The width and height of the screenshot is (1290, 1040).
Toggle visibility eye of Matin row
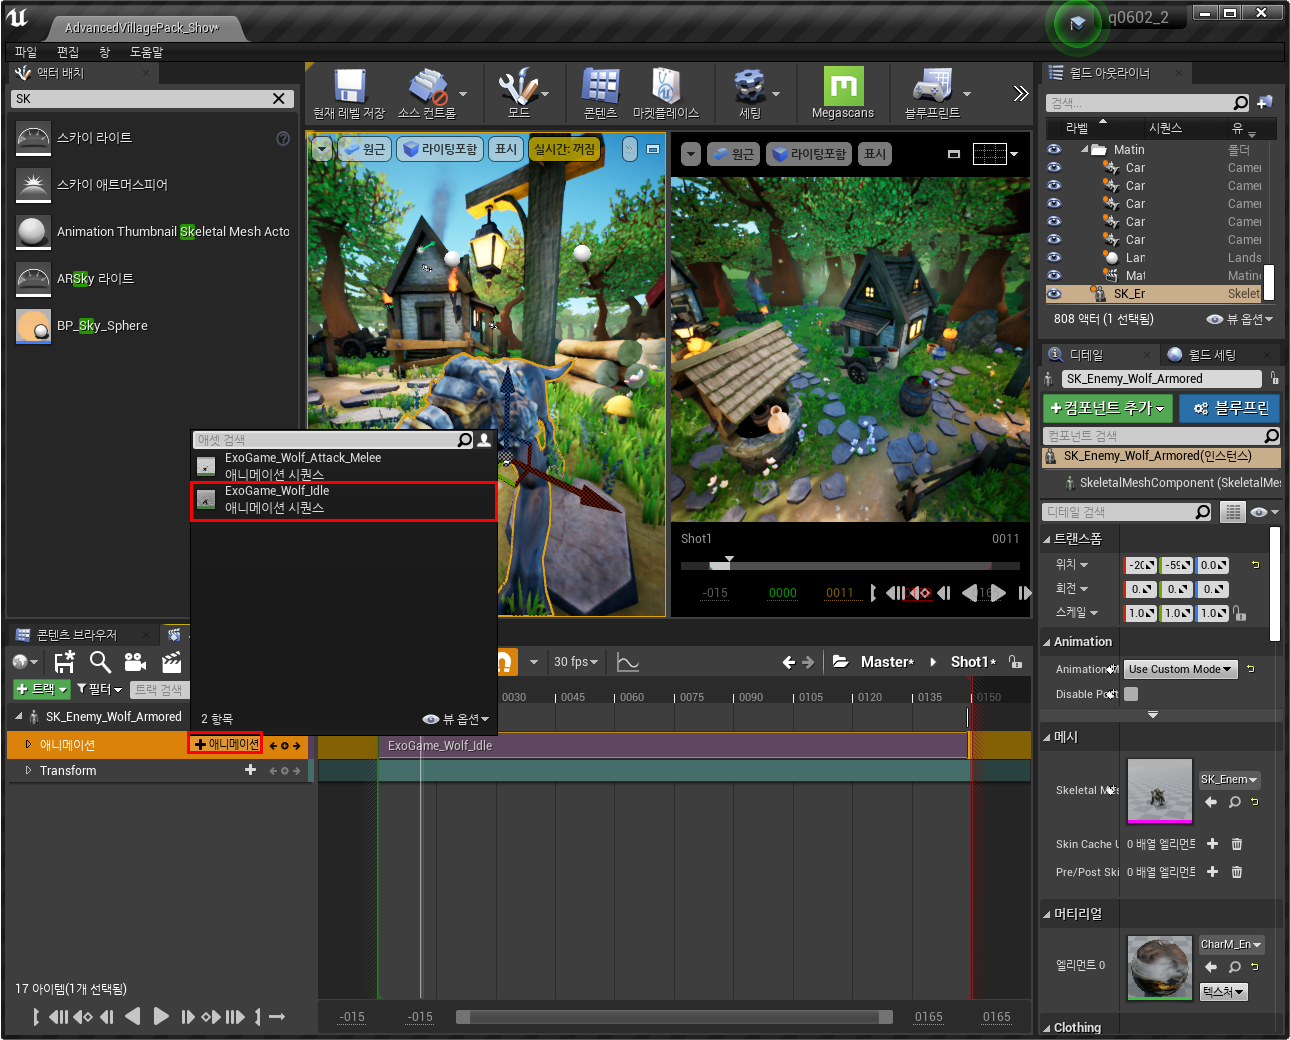[x=1054, y=149]
